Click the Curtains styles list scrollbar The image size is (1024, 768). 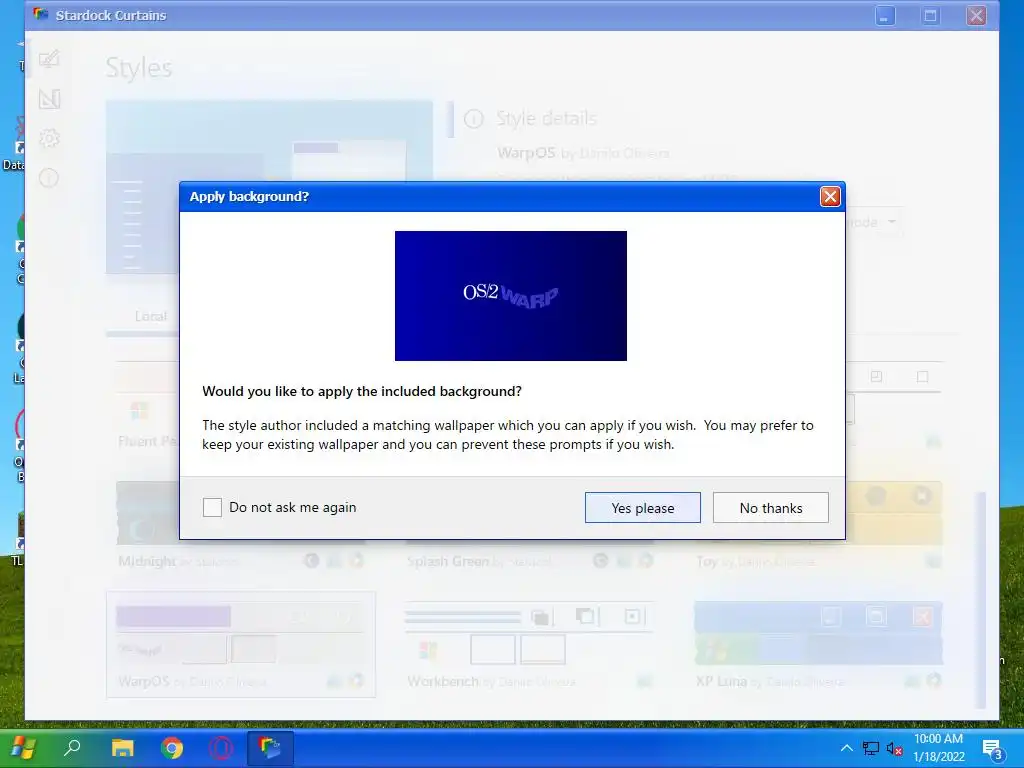[x=980, y=600]
